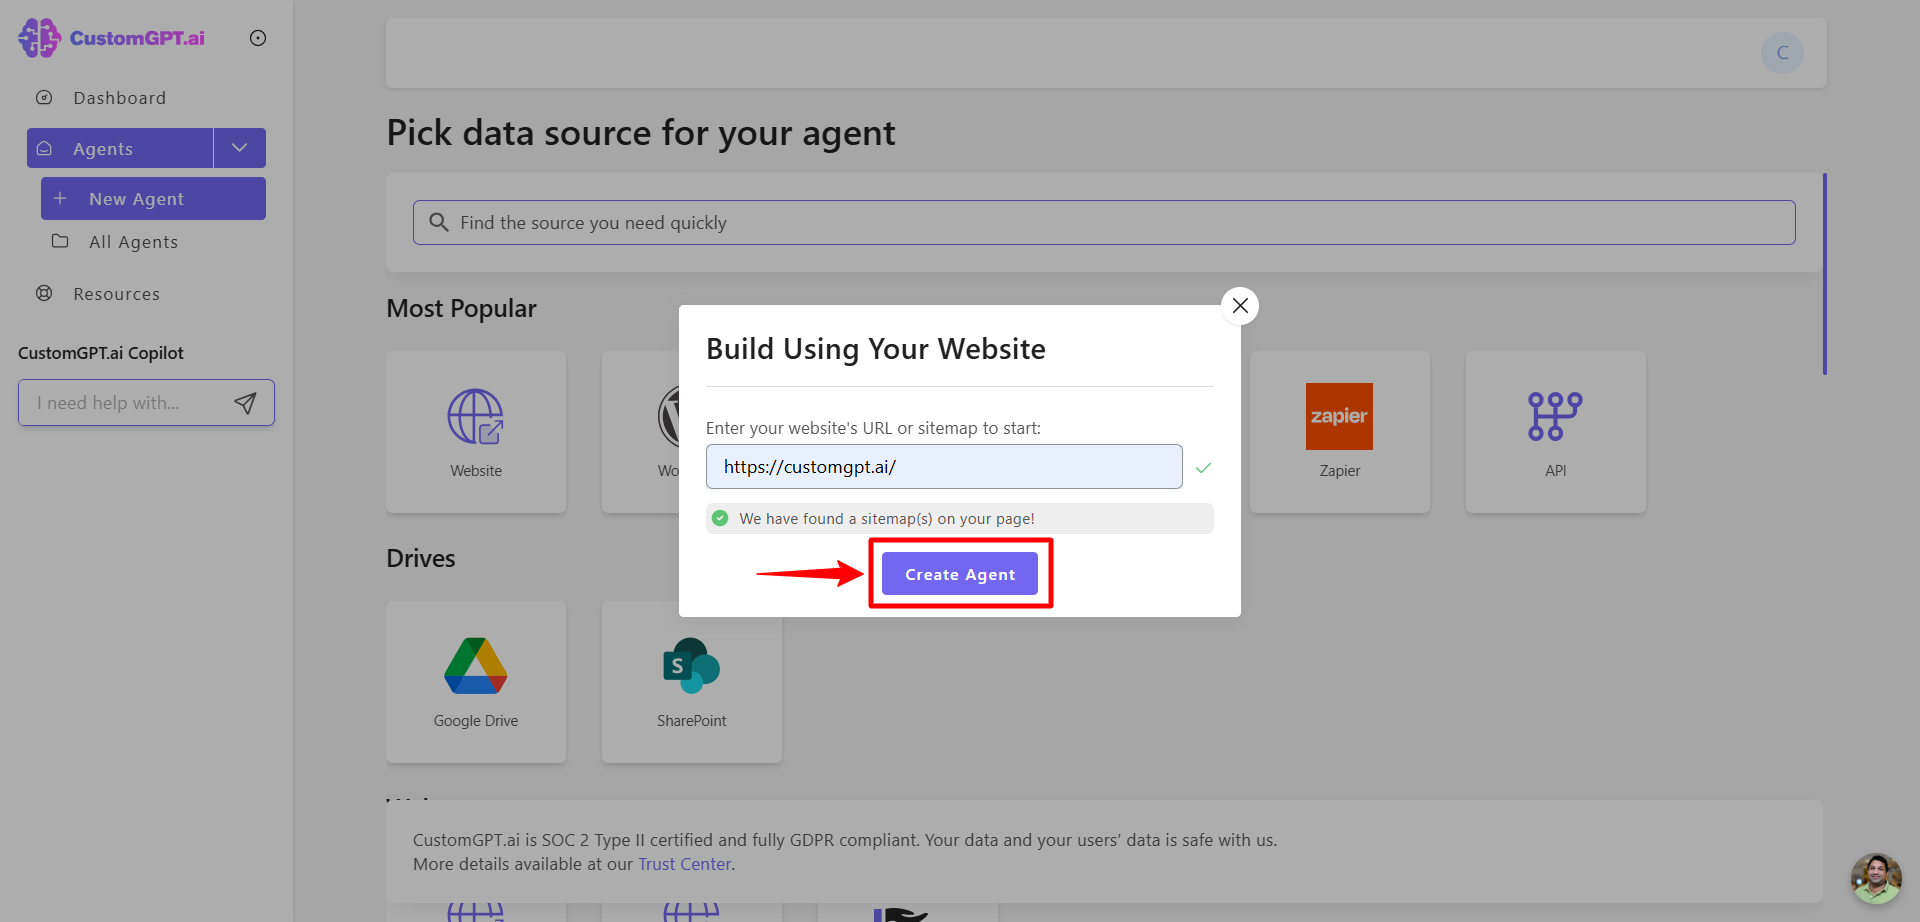
Task: Click the 'Most Popular' section heading
Action: 462,308
